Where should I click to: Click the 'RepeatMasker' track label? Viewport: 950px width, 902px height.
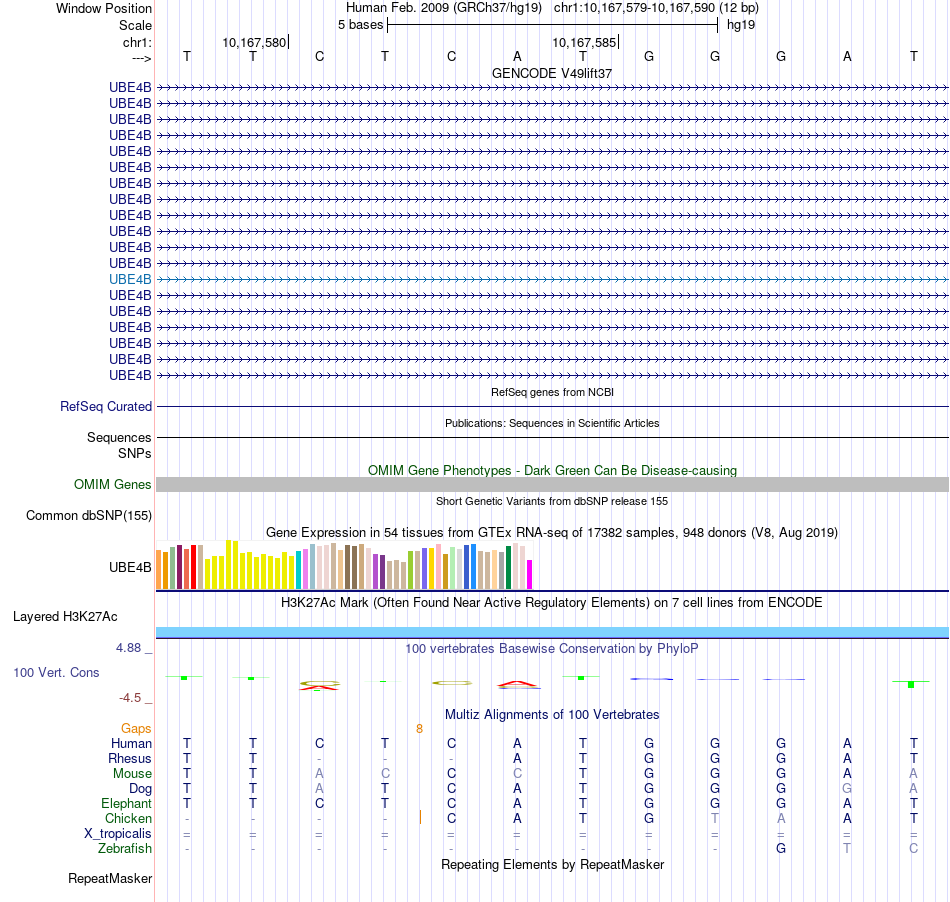(x=110, y=878)
